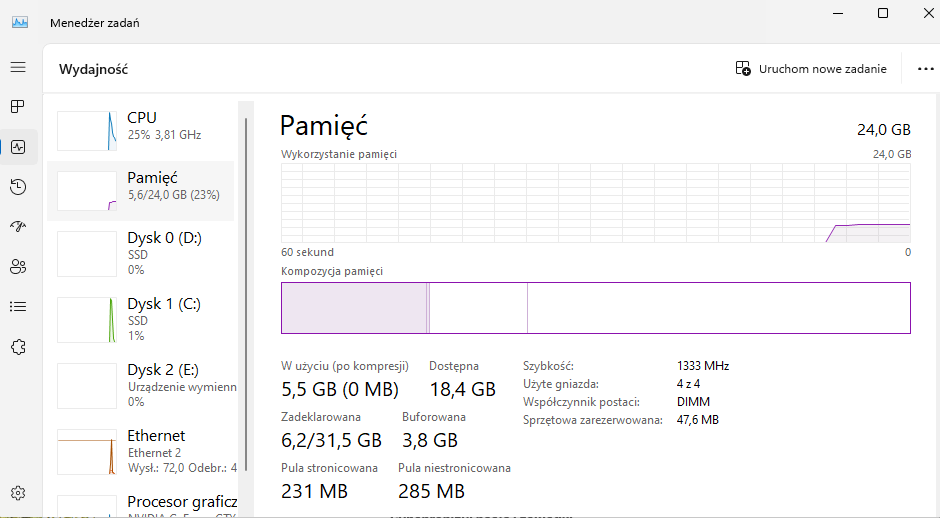Click 'Uruchom nowe zadanie' button
Image resolution: width=940 pixels, height=518 pixels.
tap(811, 69)
